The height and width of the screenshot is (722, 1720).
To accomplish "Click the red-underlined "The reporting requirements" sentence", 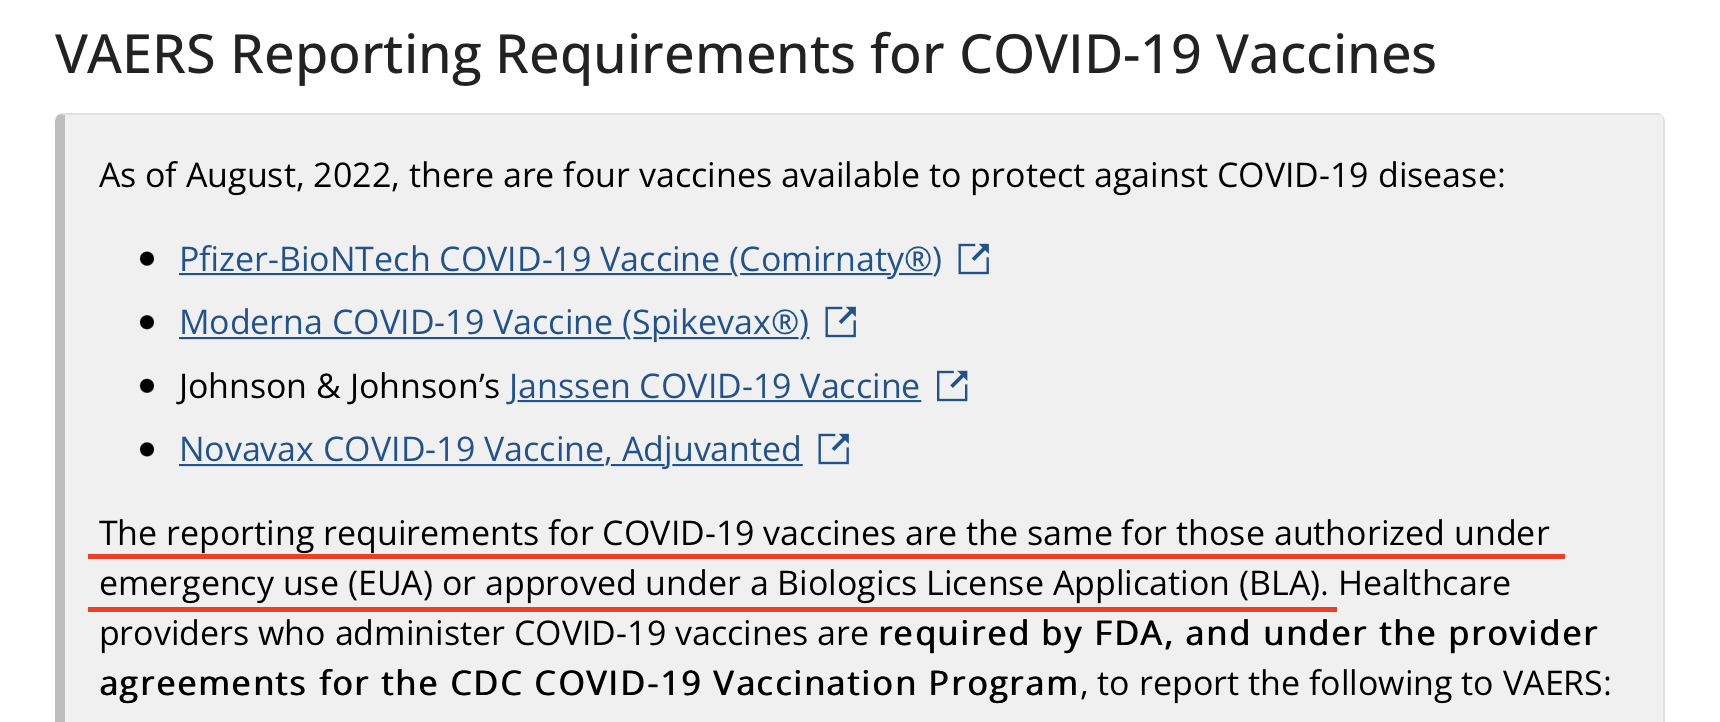I will (824, 558).
